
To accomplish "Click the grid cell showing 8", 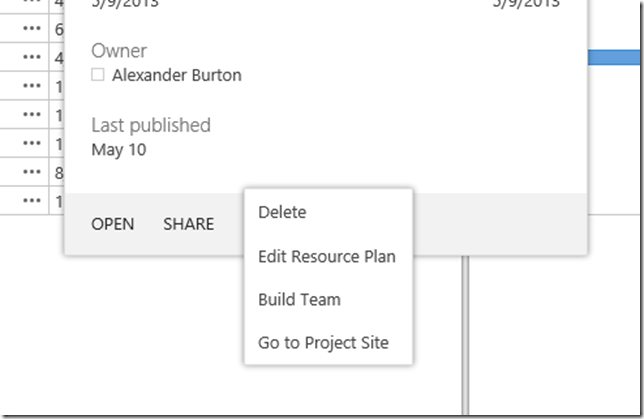I will click(x=59, y=173).
